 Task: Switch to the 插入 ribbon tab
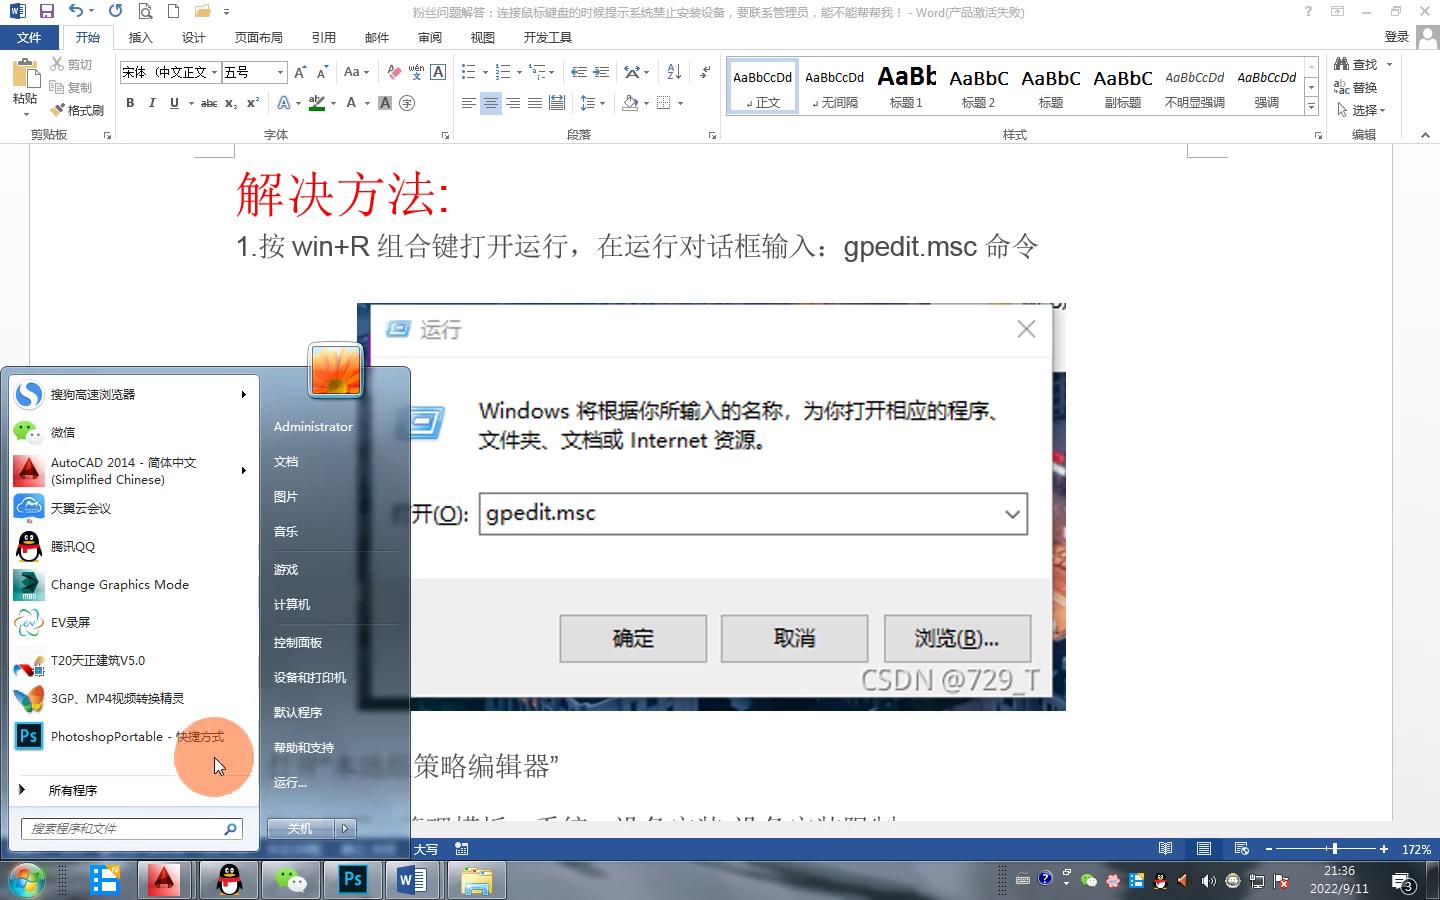(x=139, y=37)
